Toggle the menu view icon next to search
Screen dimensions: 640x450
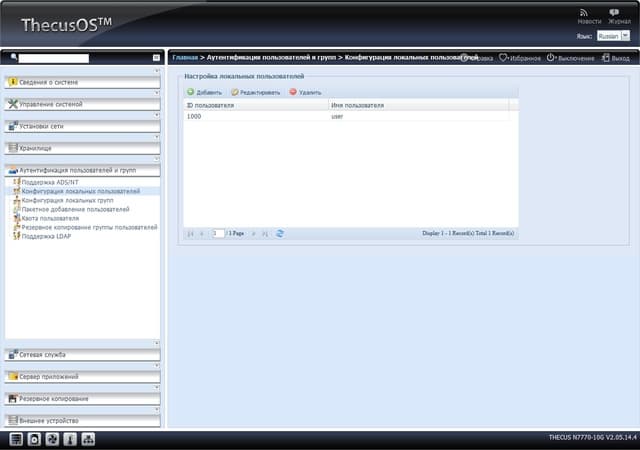pos(156,58)
